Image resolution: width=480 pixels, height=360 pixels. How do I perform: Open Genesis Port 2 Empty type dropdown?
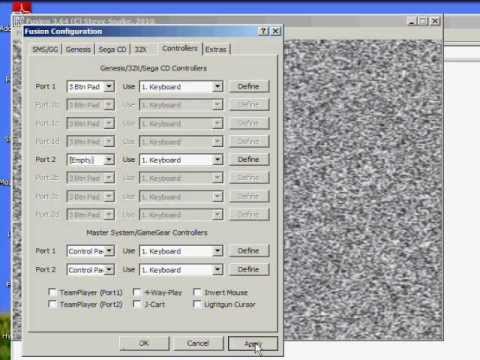coord(91,160)
